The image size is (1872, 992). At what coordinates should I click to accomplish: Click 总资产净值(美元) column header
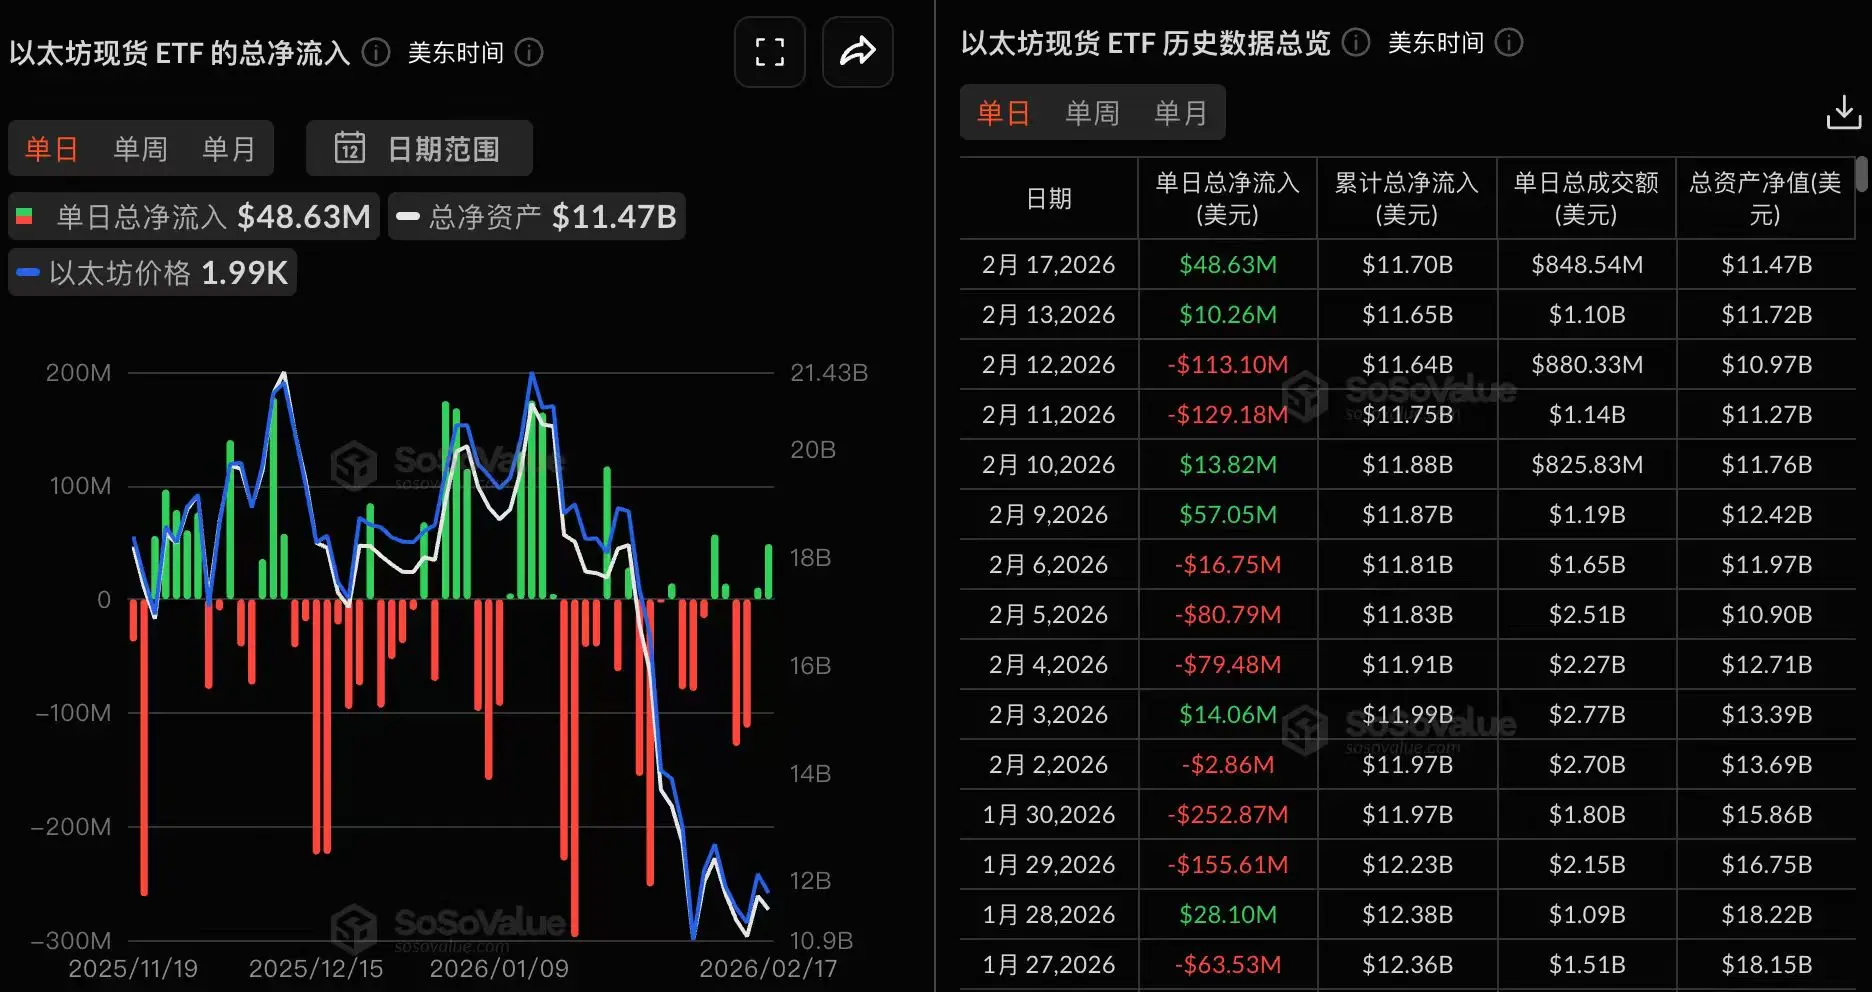pos(1765,198)
